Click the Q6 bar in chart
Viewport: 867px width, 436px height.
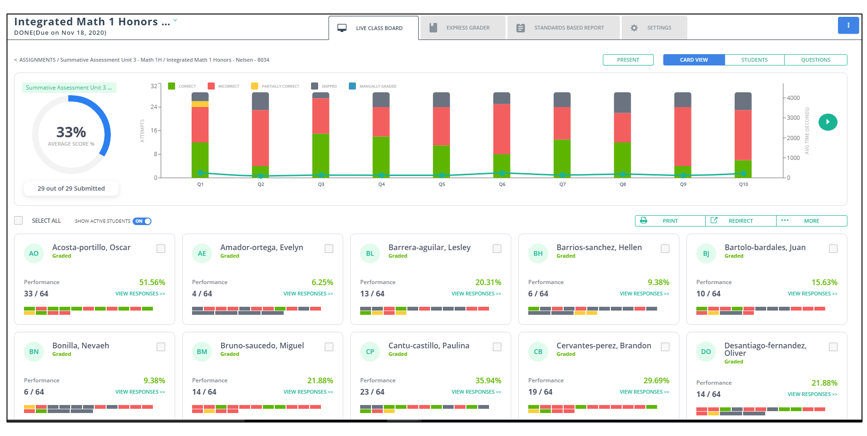click(x=502, y=135)
